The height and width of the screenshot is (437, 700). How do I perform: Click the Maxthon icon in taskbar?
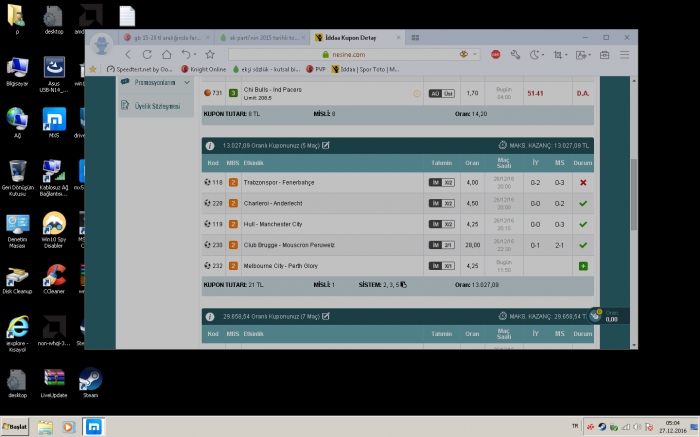coord(93,427)
